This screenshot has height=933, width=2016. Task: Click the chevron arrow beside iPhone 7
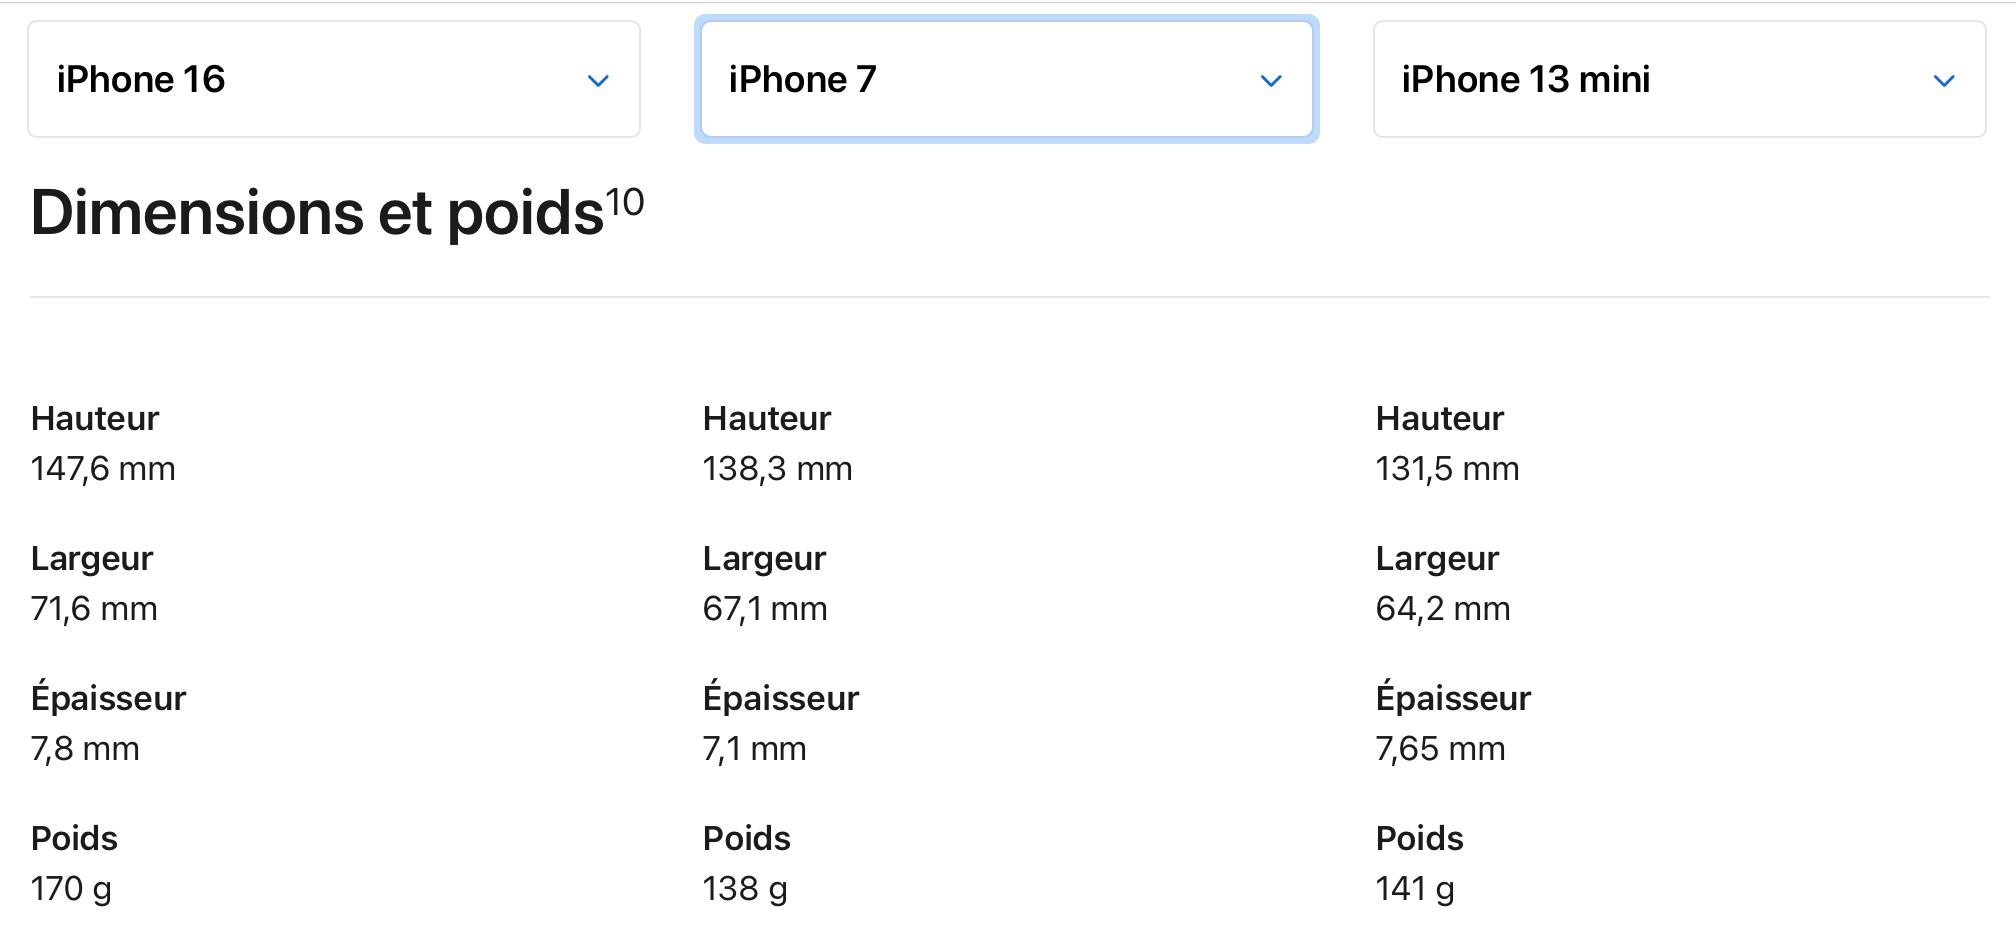(x=1271, y=81)
